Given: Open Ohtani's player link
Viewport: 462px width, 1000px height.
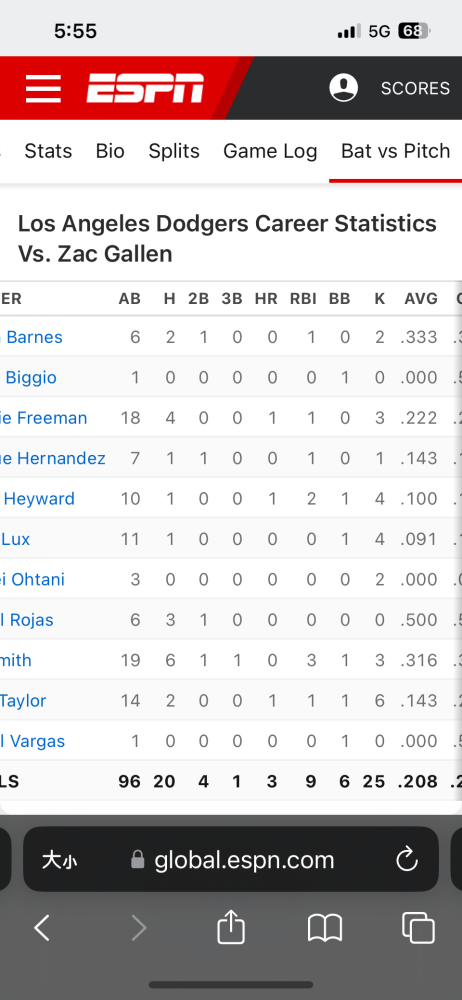Looking at the screenshot, I should click(x=33, y=579).
